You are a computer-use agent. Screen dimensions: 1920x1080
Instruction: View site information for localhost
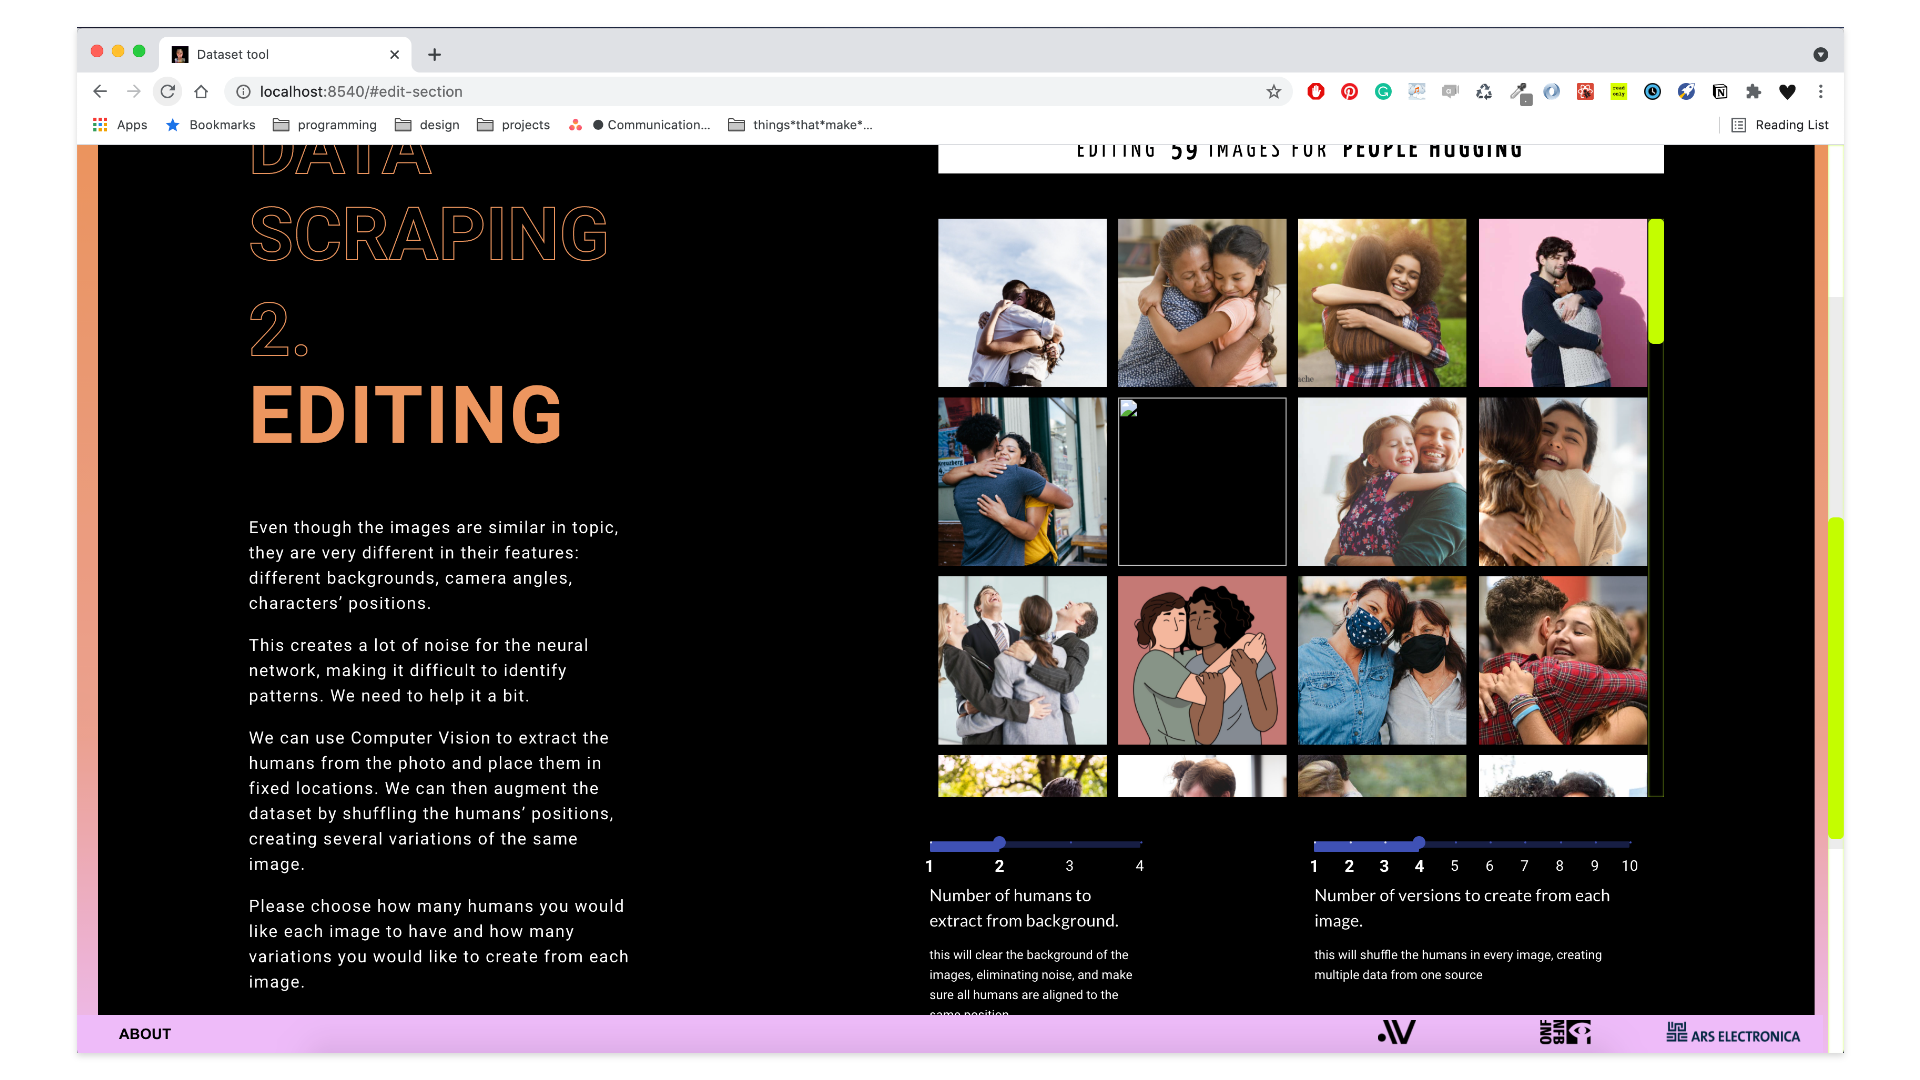pos(243,92)
